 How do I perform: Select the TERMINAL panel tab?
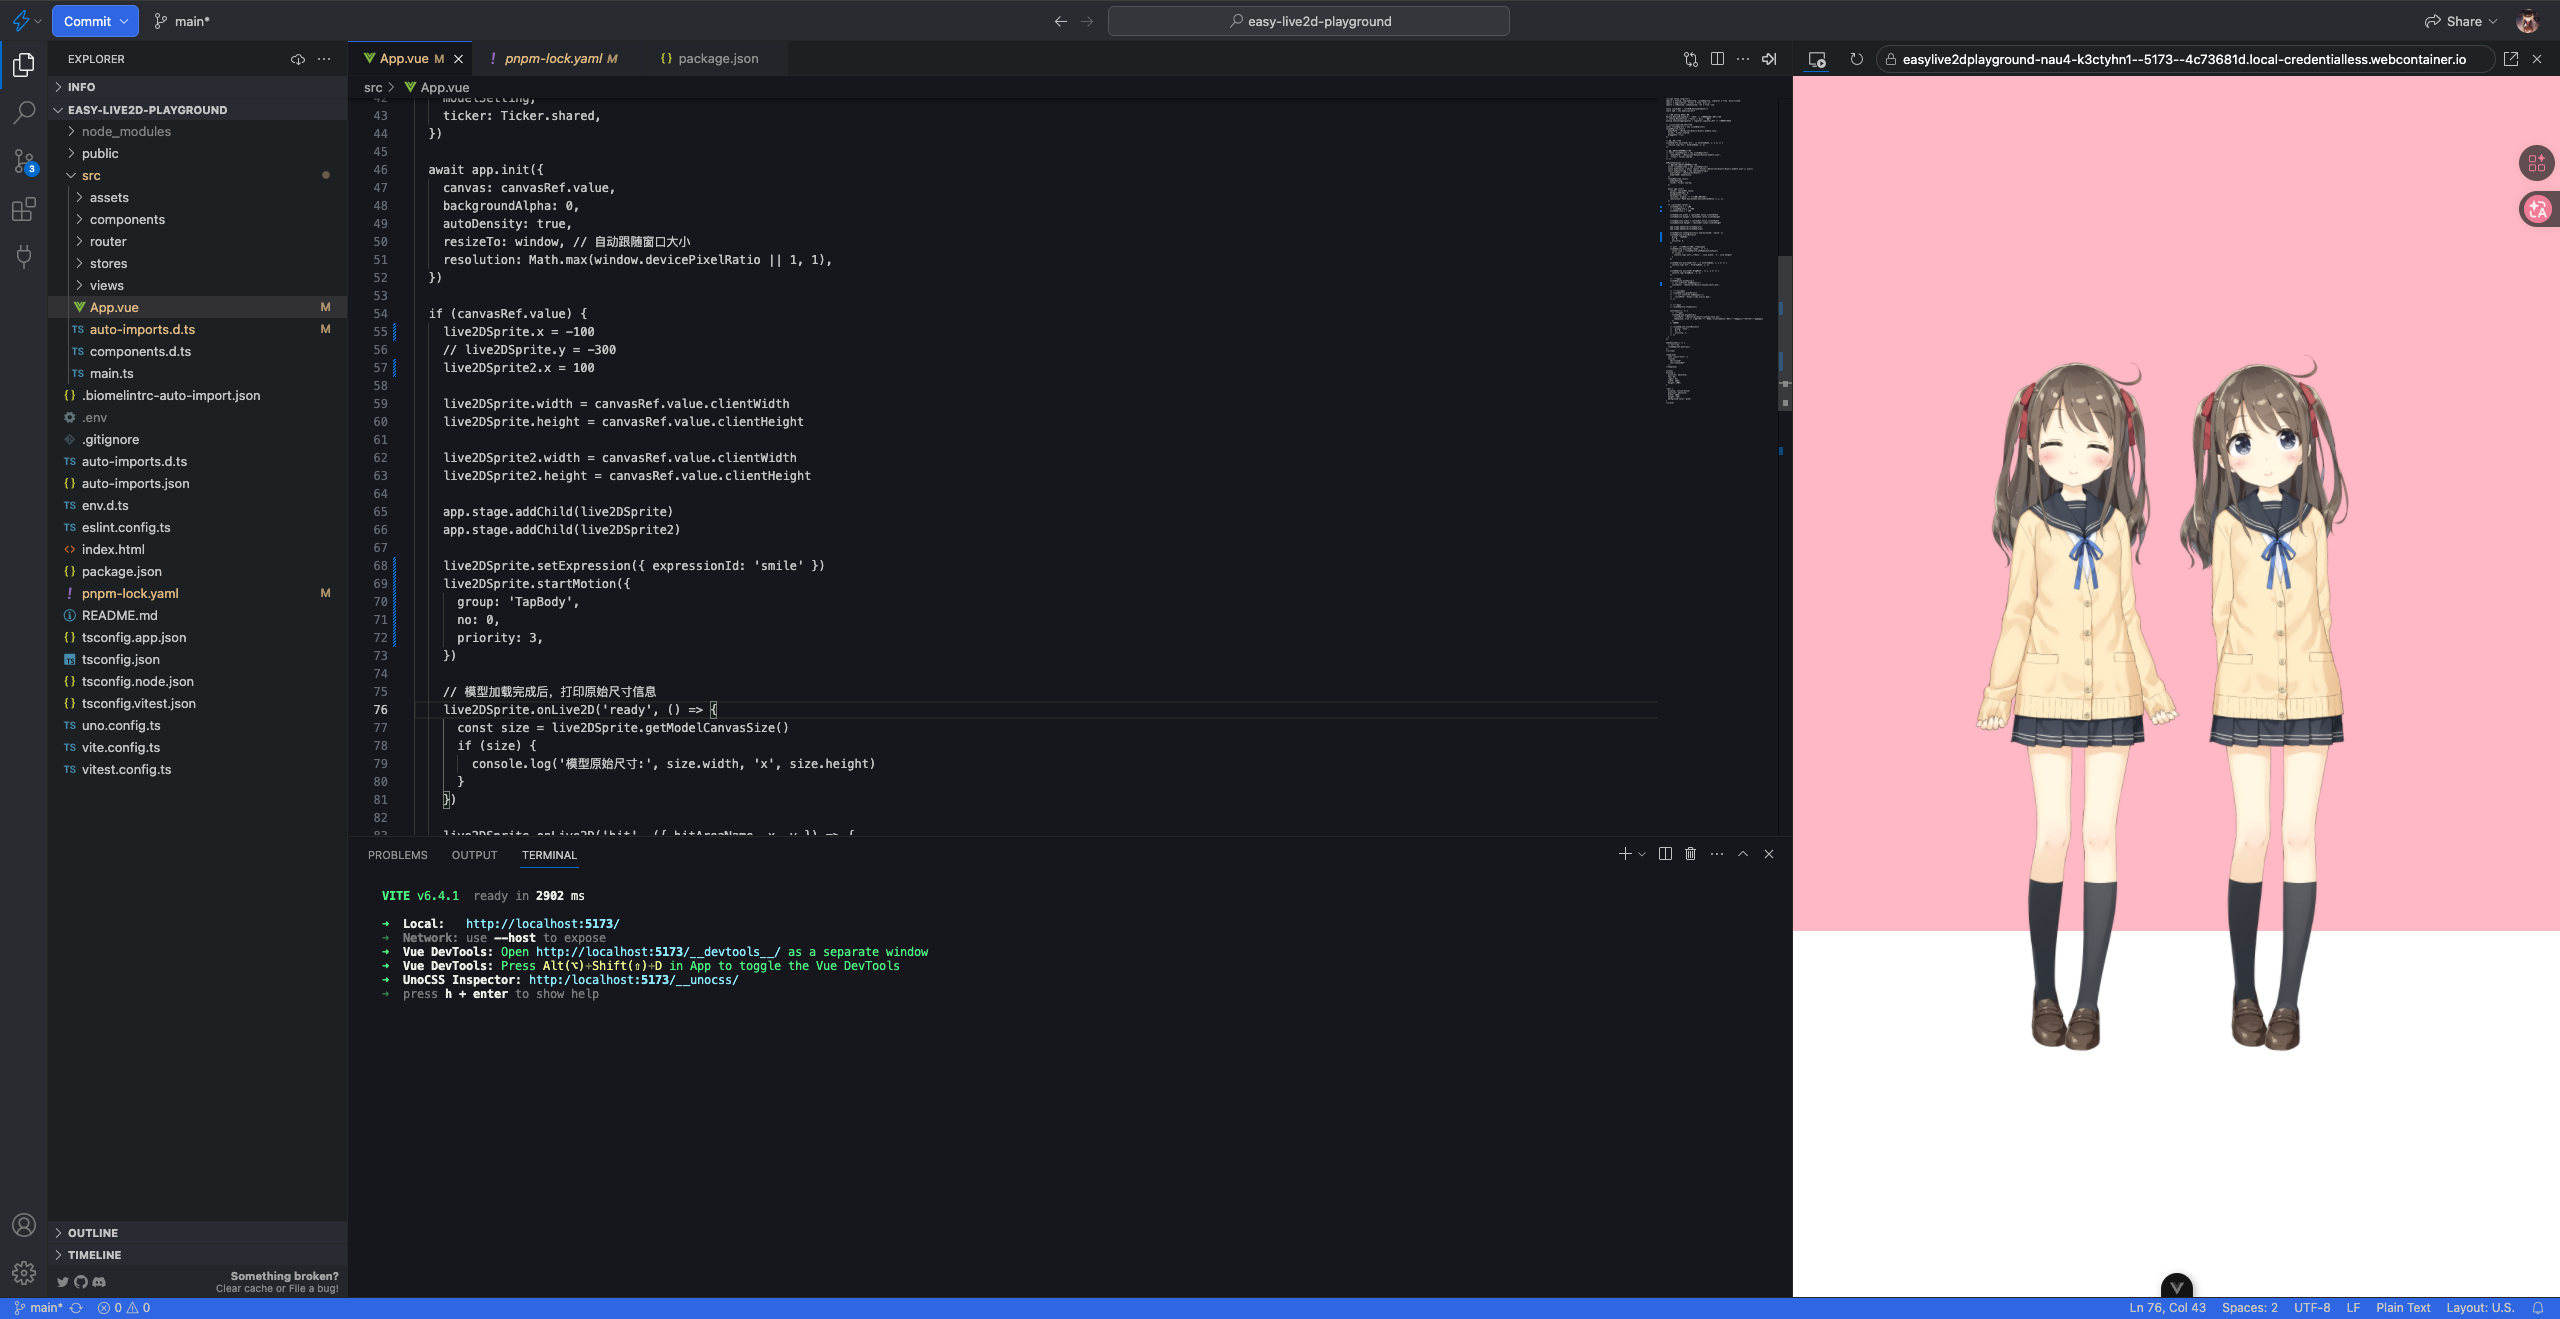coord(549,855)
